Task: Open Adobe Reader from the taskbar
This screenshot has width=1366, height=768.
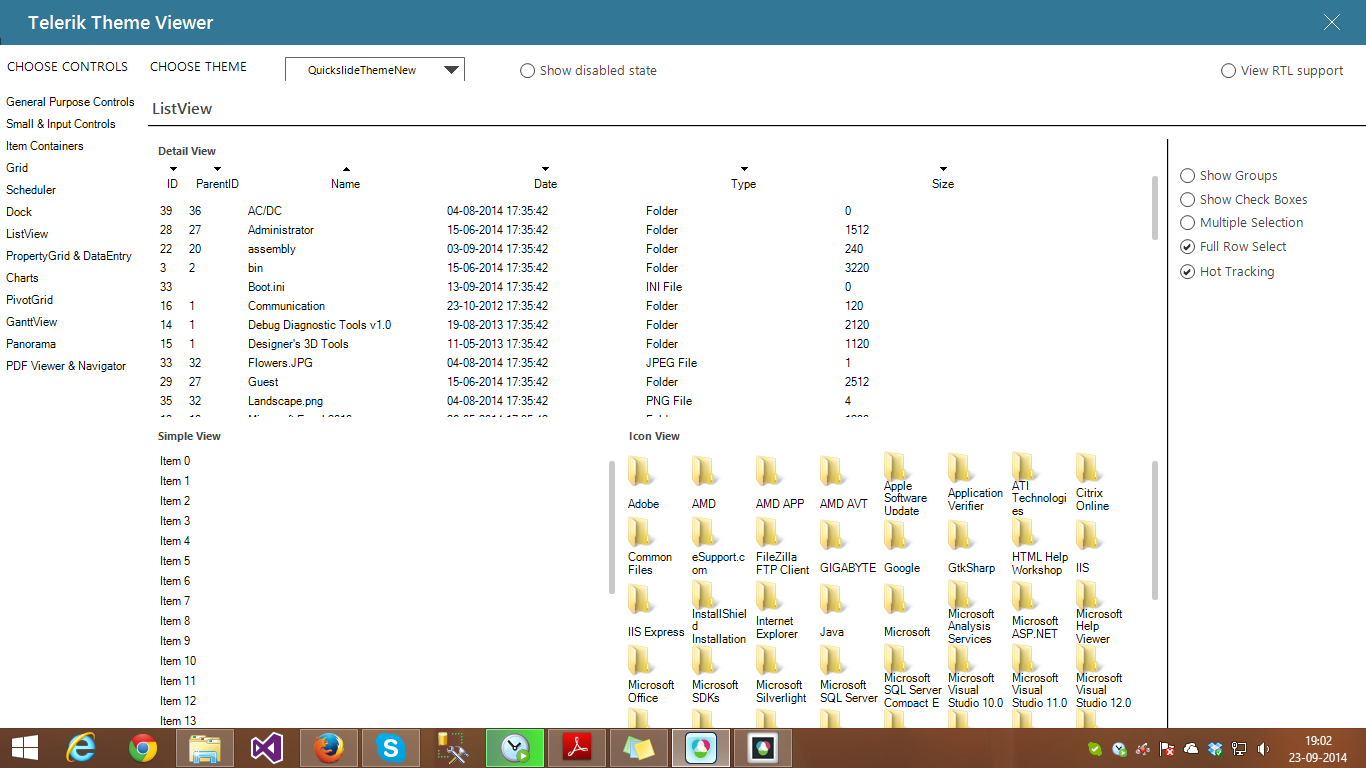Action: pyautogui.click(x=577, y=748)
